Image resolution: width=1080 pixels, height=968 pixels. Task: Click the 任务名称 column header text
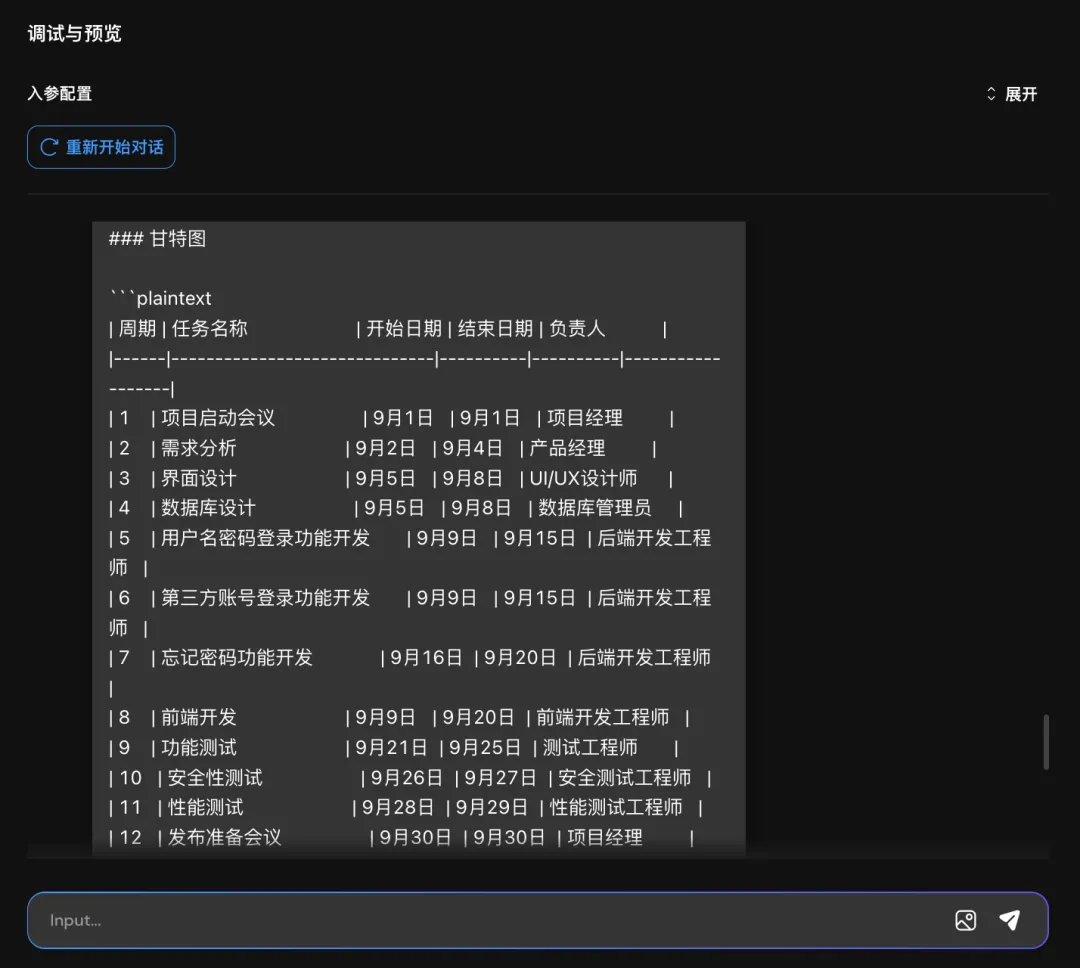209,329
